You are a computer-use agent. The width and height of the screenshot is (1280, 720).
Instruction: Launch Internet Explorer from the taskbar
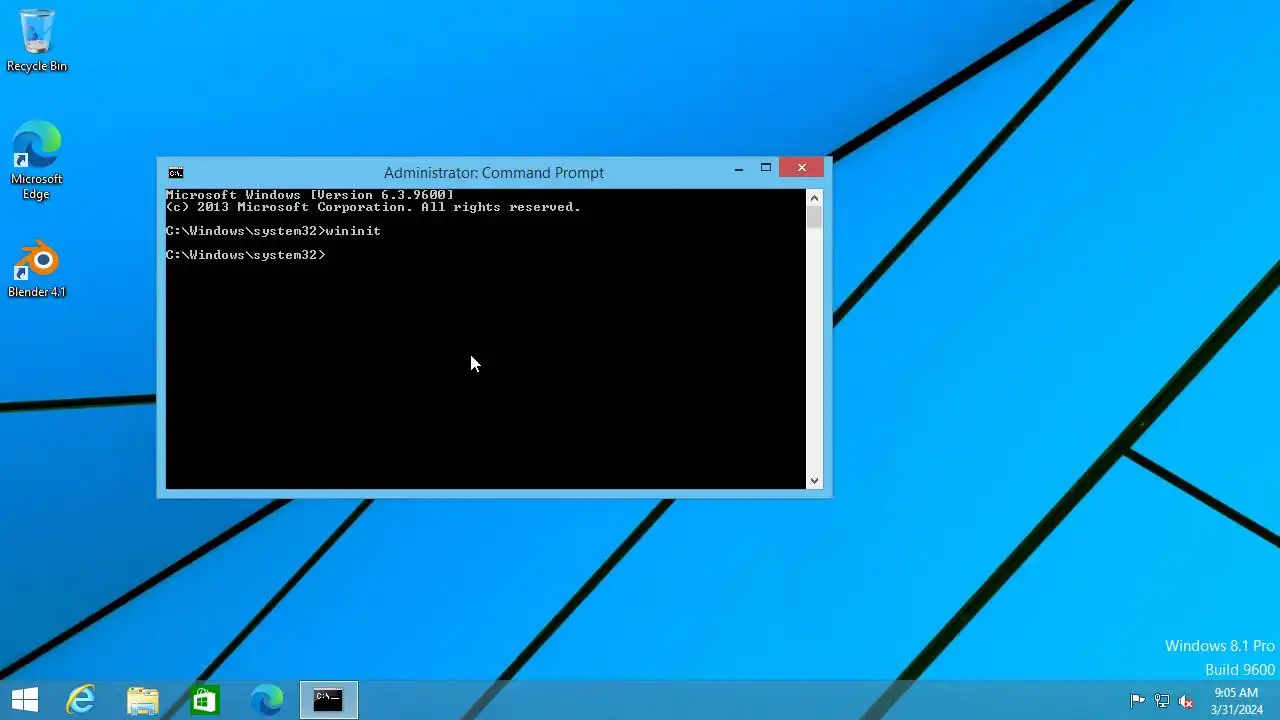tap(81, 700)
